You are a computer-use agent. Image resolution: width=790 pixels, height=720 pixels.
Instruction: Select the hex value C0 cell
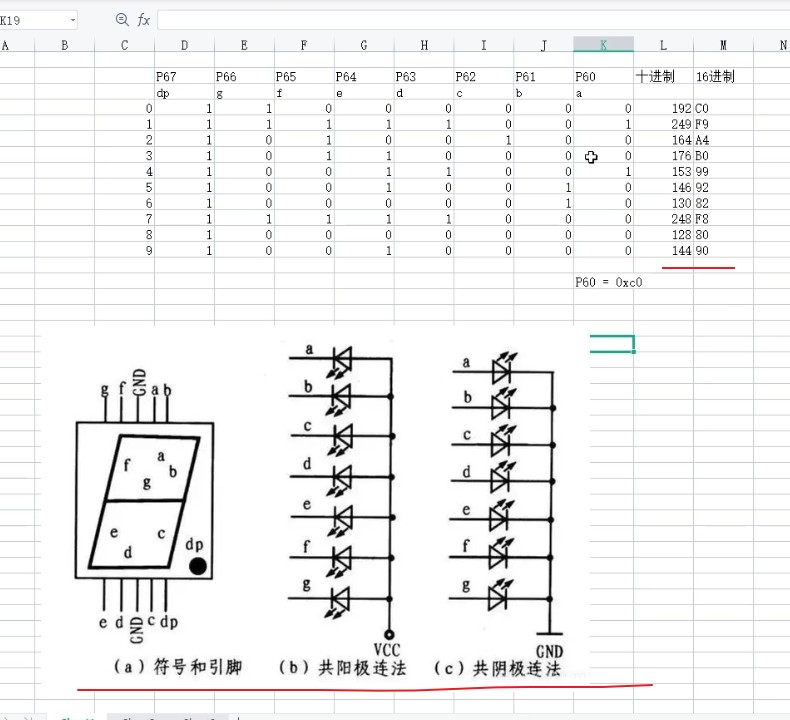[723, 108]
